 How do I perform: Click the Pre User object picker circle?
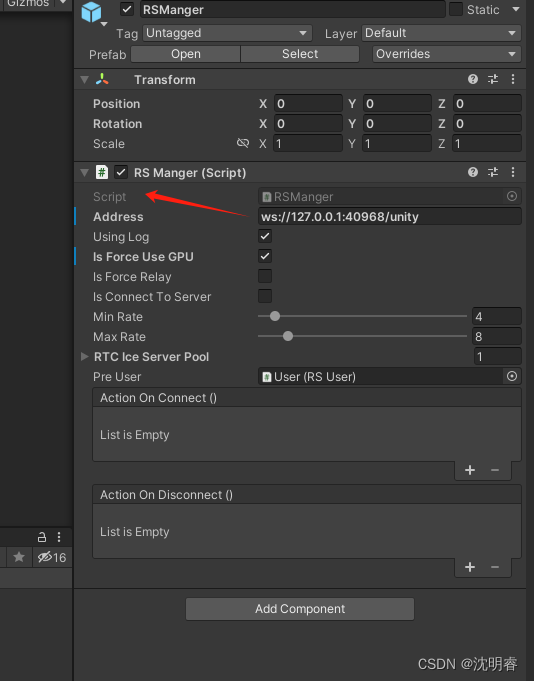coord(512,376)
